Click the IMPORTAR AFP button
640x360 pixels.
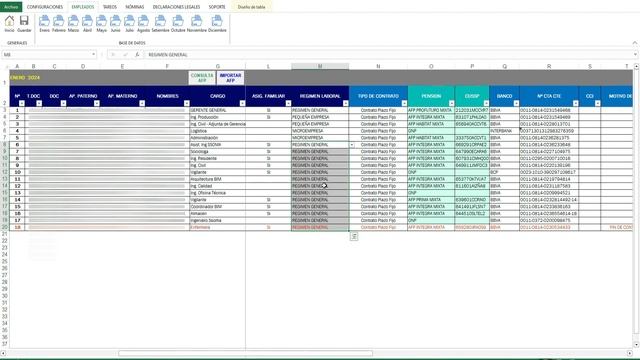(230, 78)
